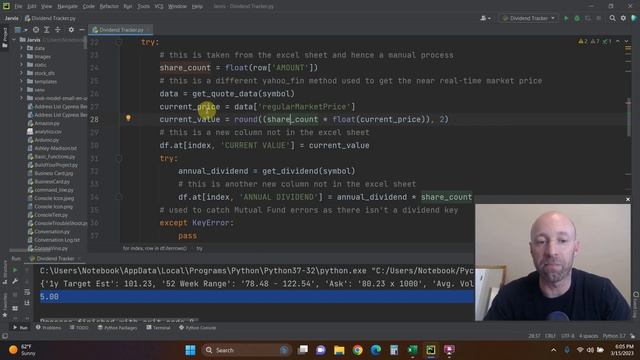Open the Windows Start menu
The height and width of the screenshot is (360, 640).
pyautogui.click(x=190, y=350)
